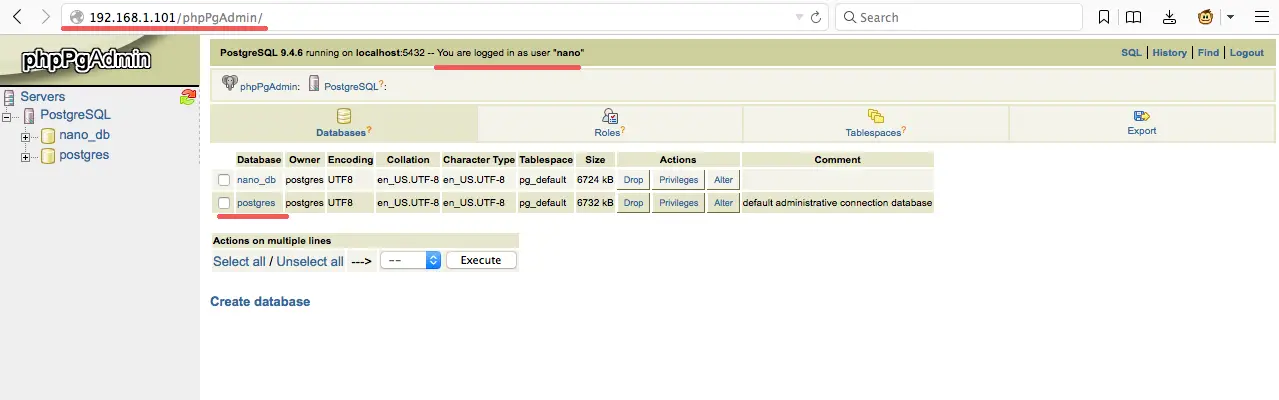Click Drop for the nano_db database
1279x400 pixels.
pos(634,179)
